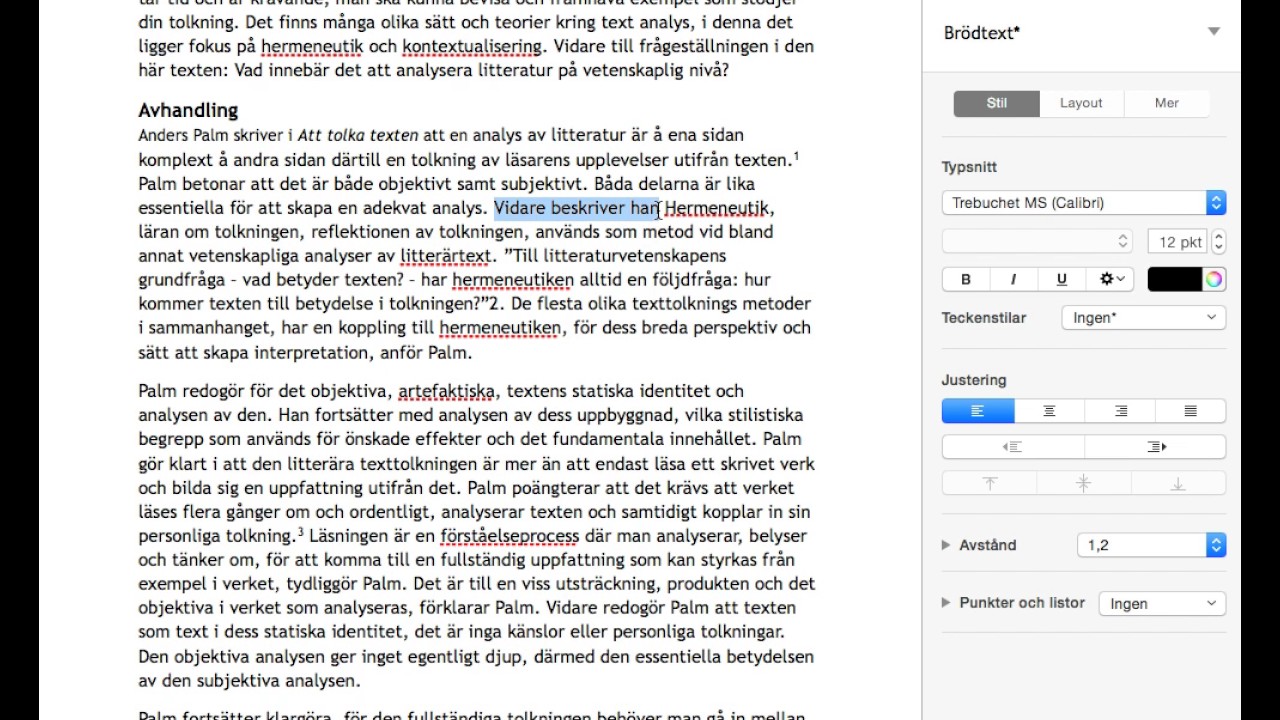Decrease the paragraph indent
Image resolution: width=1280 pixels, height=720 pixels.
1013,447
